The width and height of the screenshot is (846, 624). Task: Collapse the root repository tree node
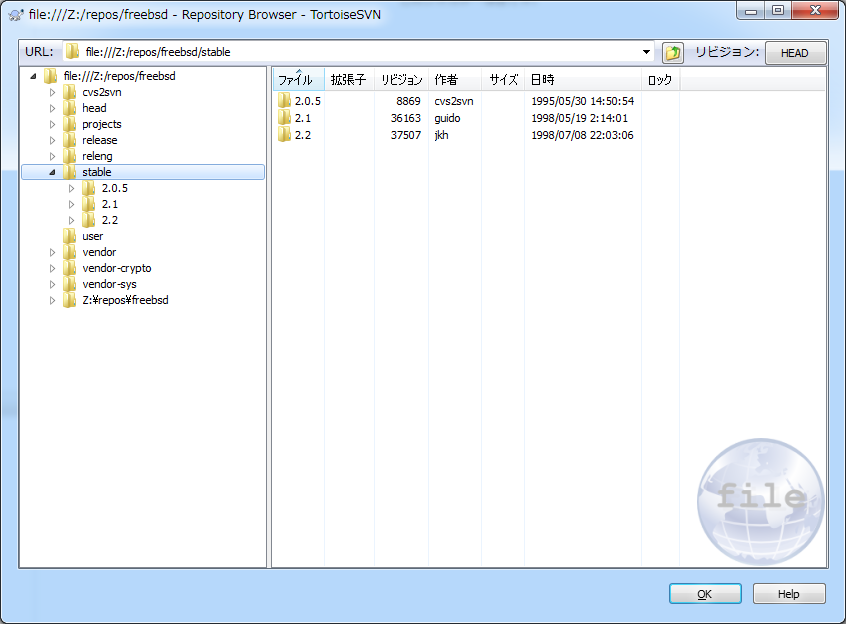[33, 77]
